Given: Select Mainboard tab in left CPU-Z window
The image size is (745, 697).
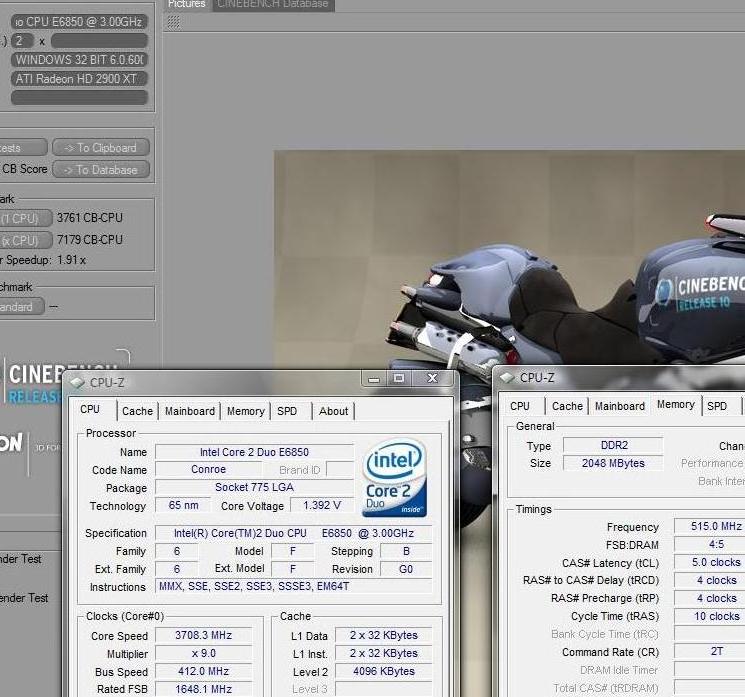Looking at the screenshot, I should [190, 411].
